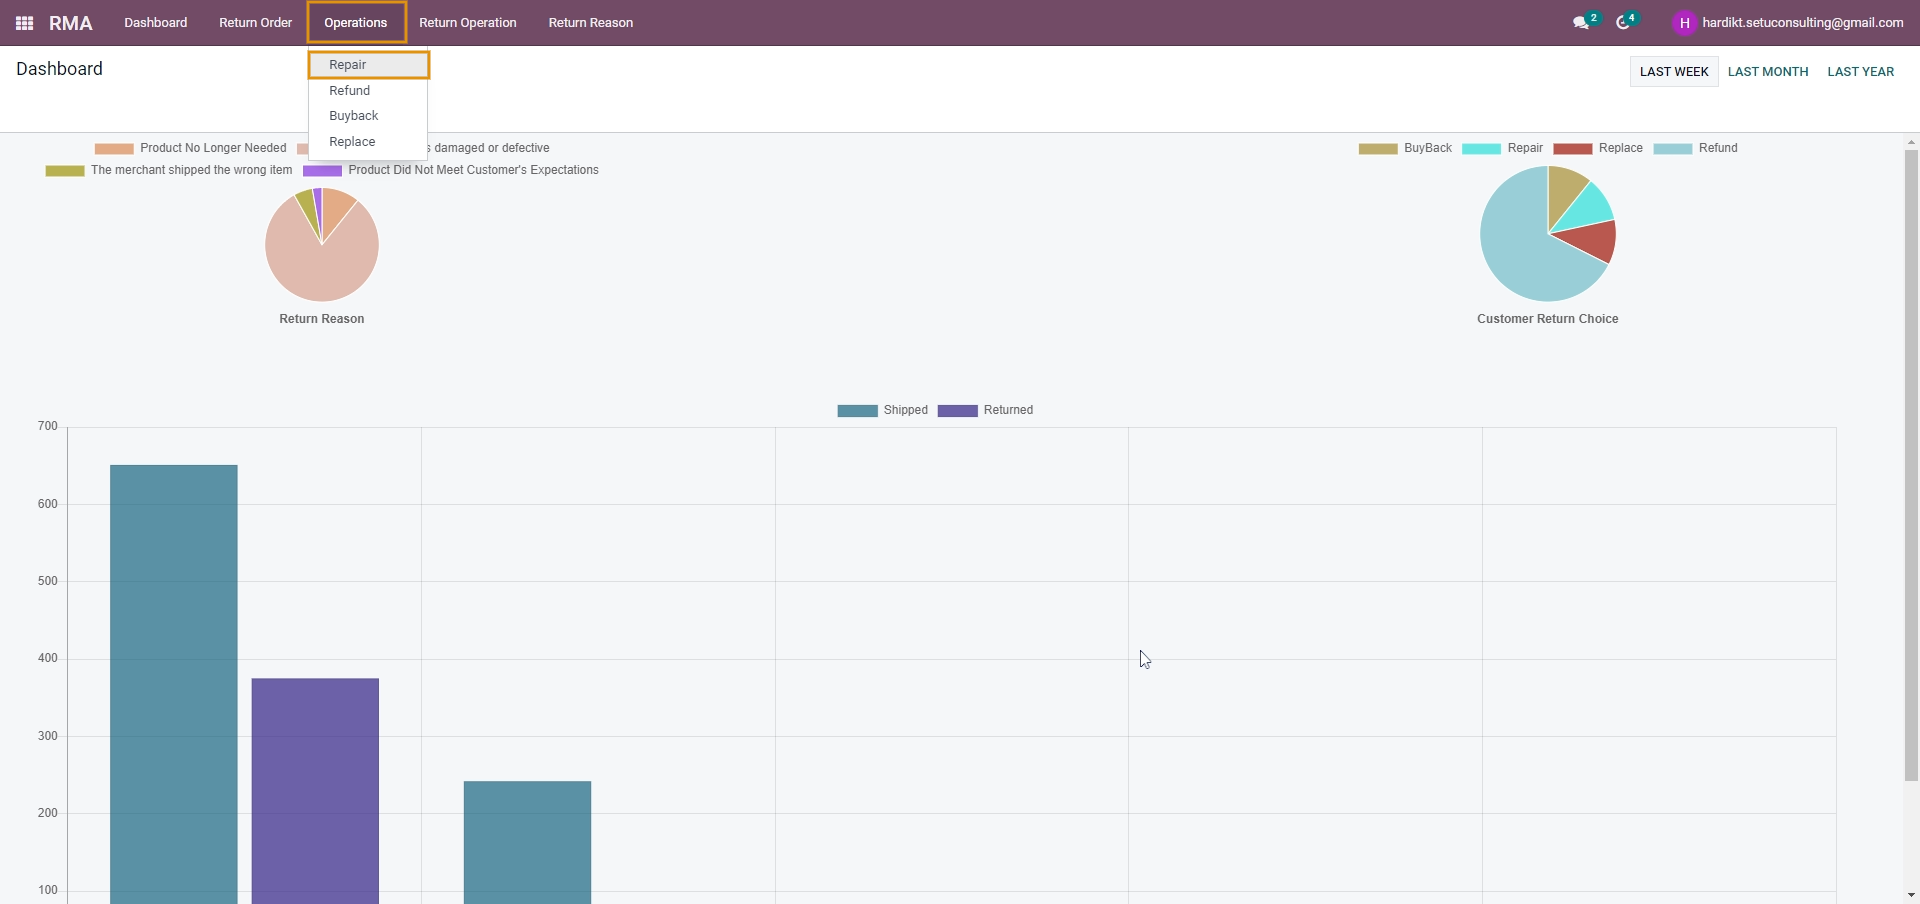Click the user avatar with letter H
Screen dimensions: 1920x904
tap(1684, 23)
